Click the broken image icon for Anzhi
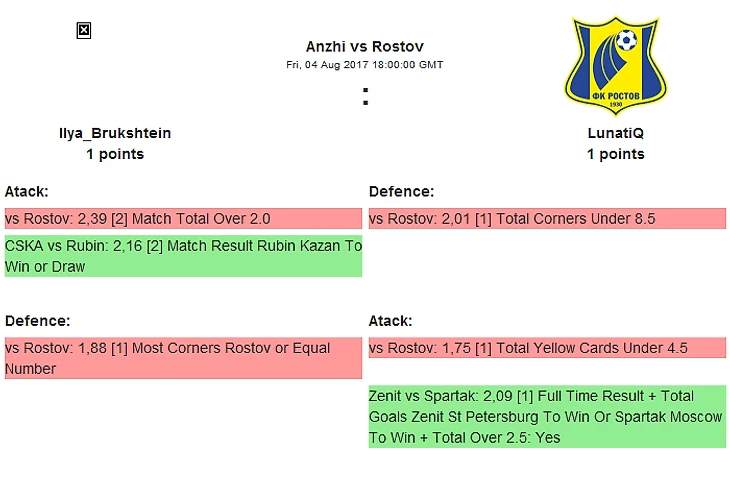The width and height of the screenshot is (730, 480). (84, 31)
